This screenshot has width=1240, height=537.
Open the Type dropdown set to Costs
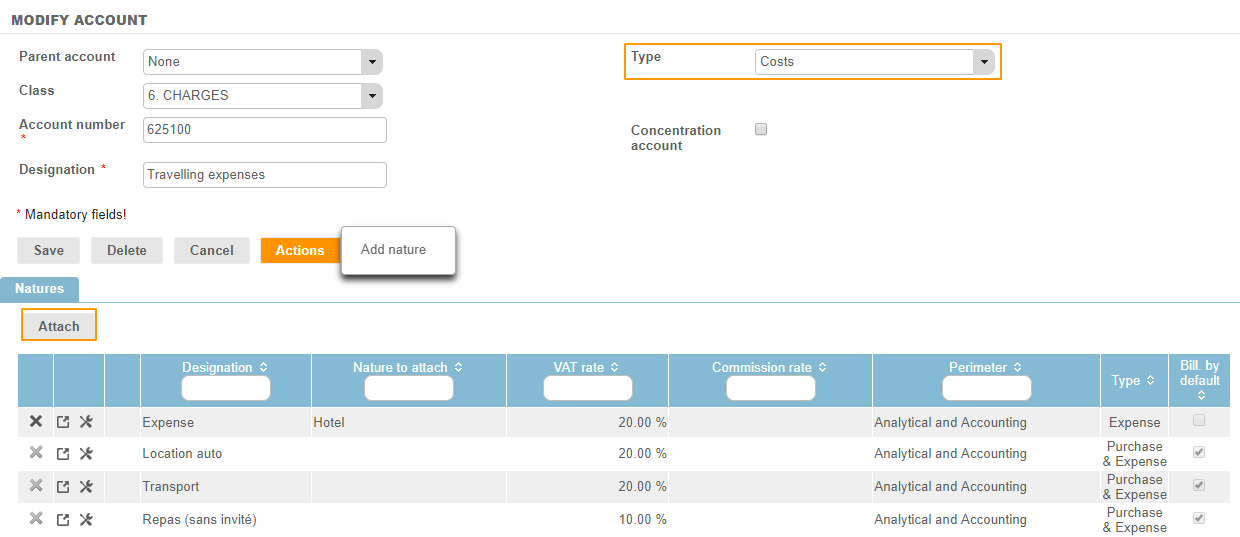point(983,62)
